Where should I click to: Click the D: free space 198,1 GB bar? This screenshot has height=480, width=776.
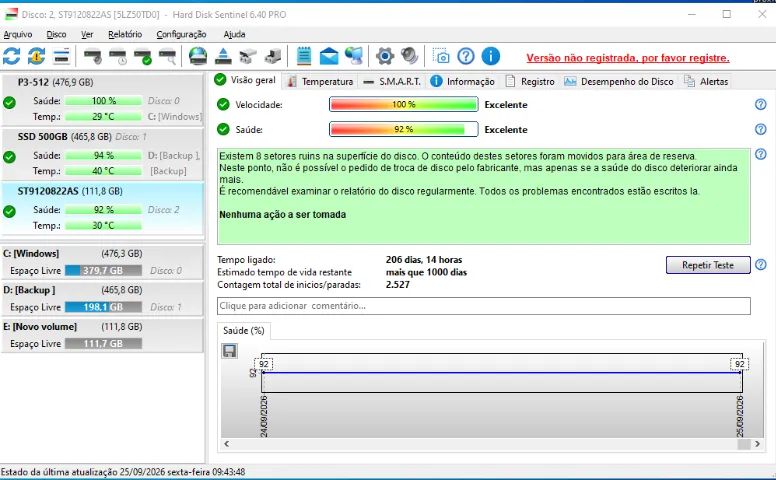pos(103,307)
